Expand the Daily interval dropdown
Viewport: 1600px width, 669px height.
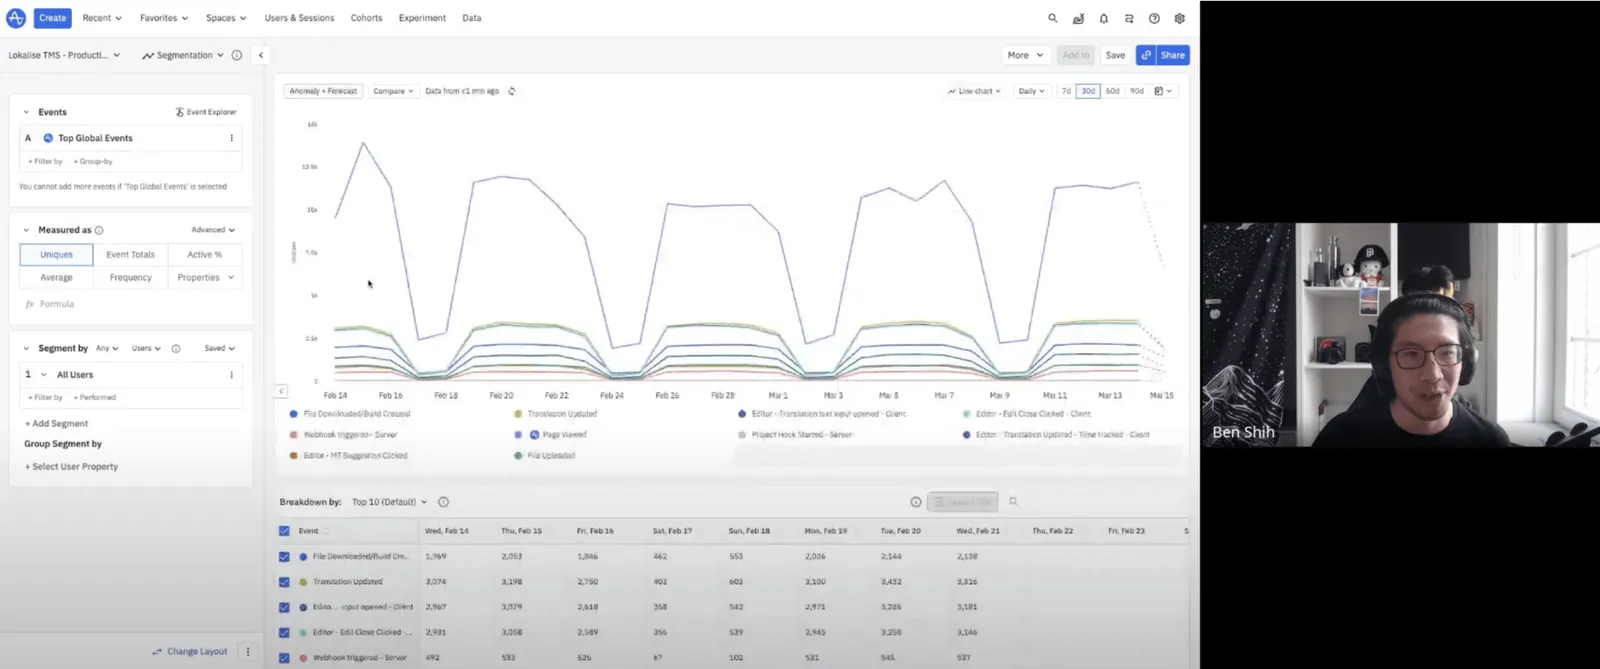tap(1031, 91)
